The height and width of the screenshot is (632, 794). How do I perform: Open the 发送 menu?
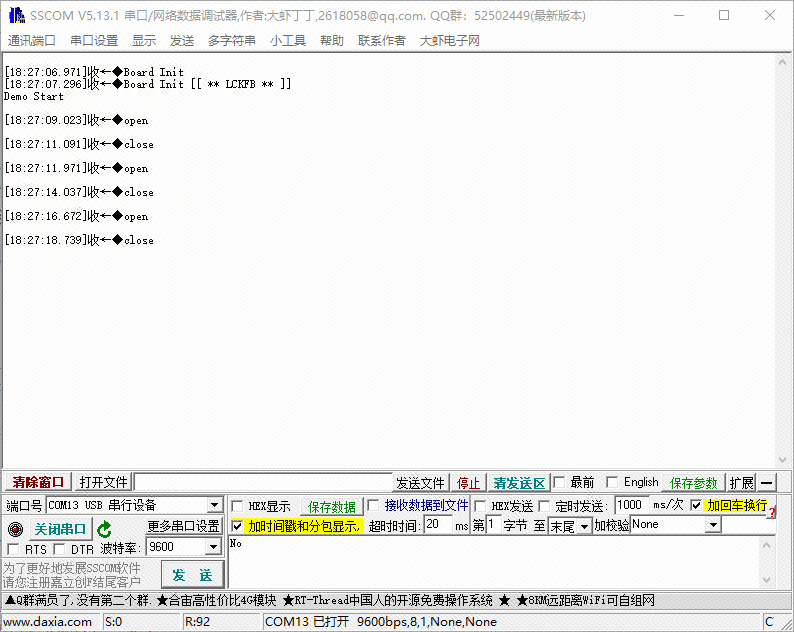(182, 41)
